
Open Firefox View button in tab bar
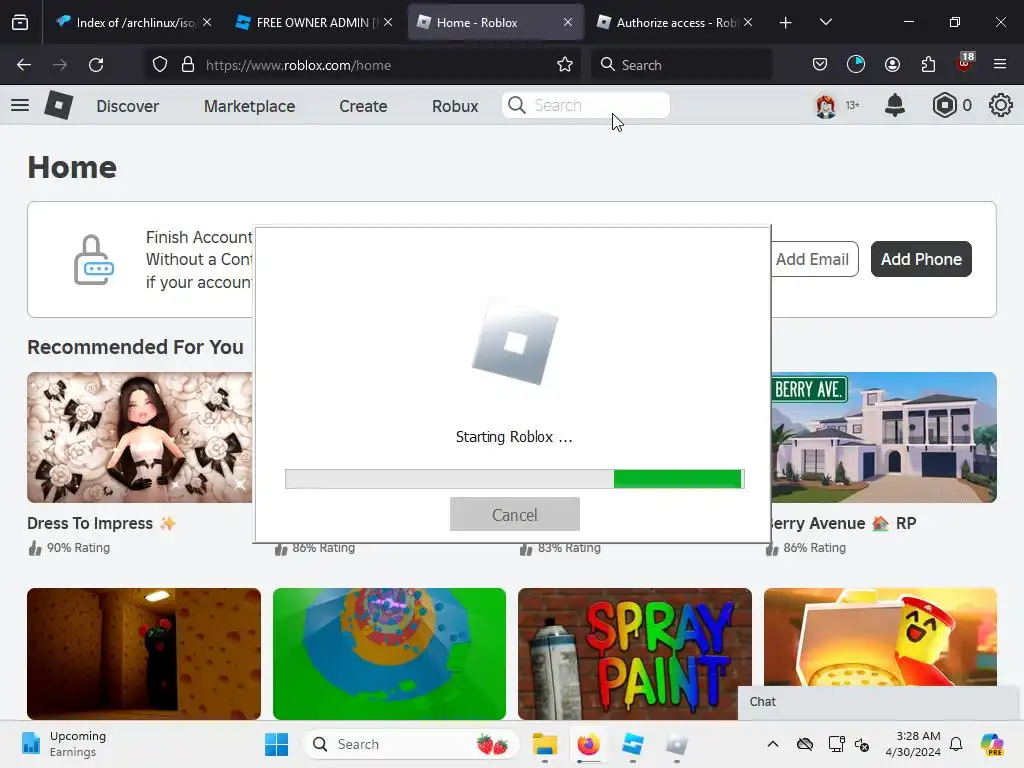(20, 22)
